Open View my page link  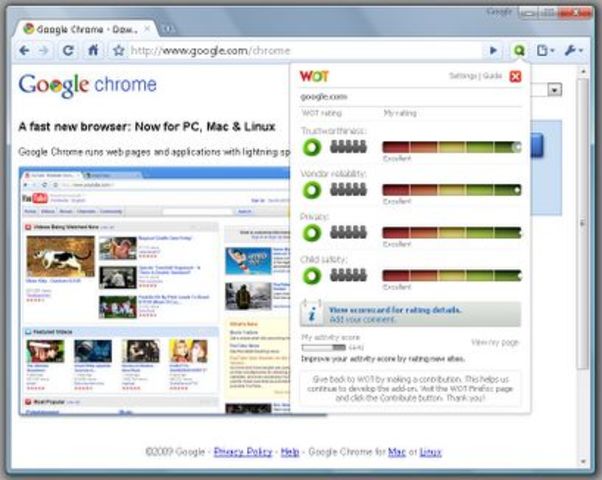(495, 342)
